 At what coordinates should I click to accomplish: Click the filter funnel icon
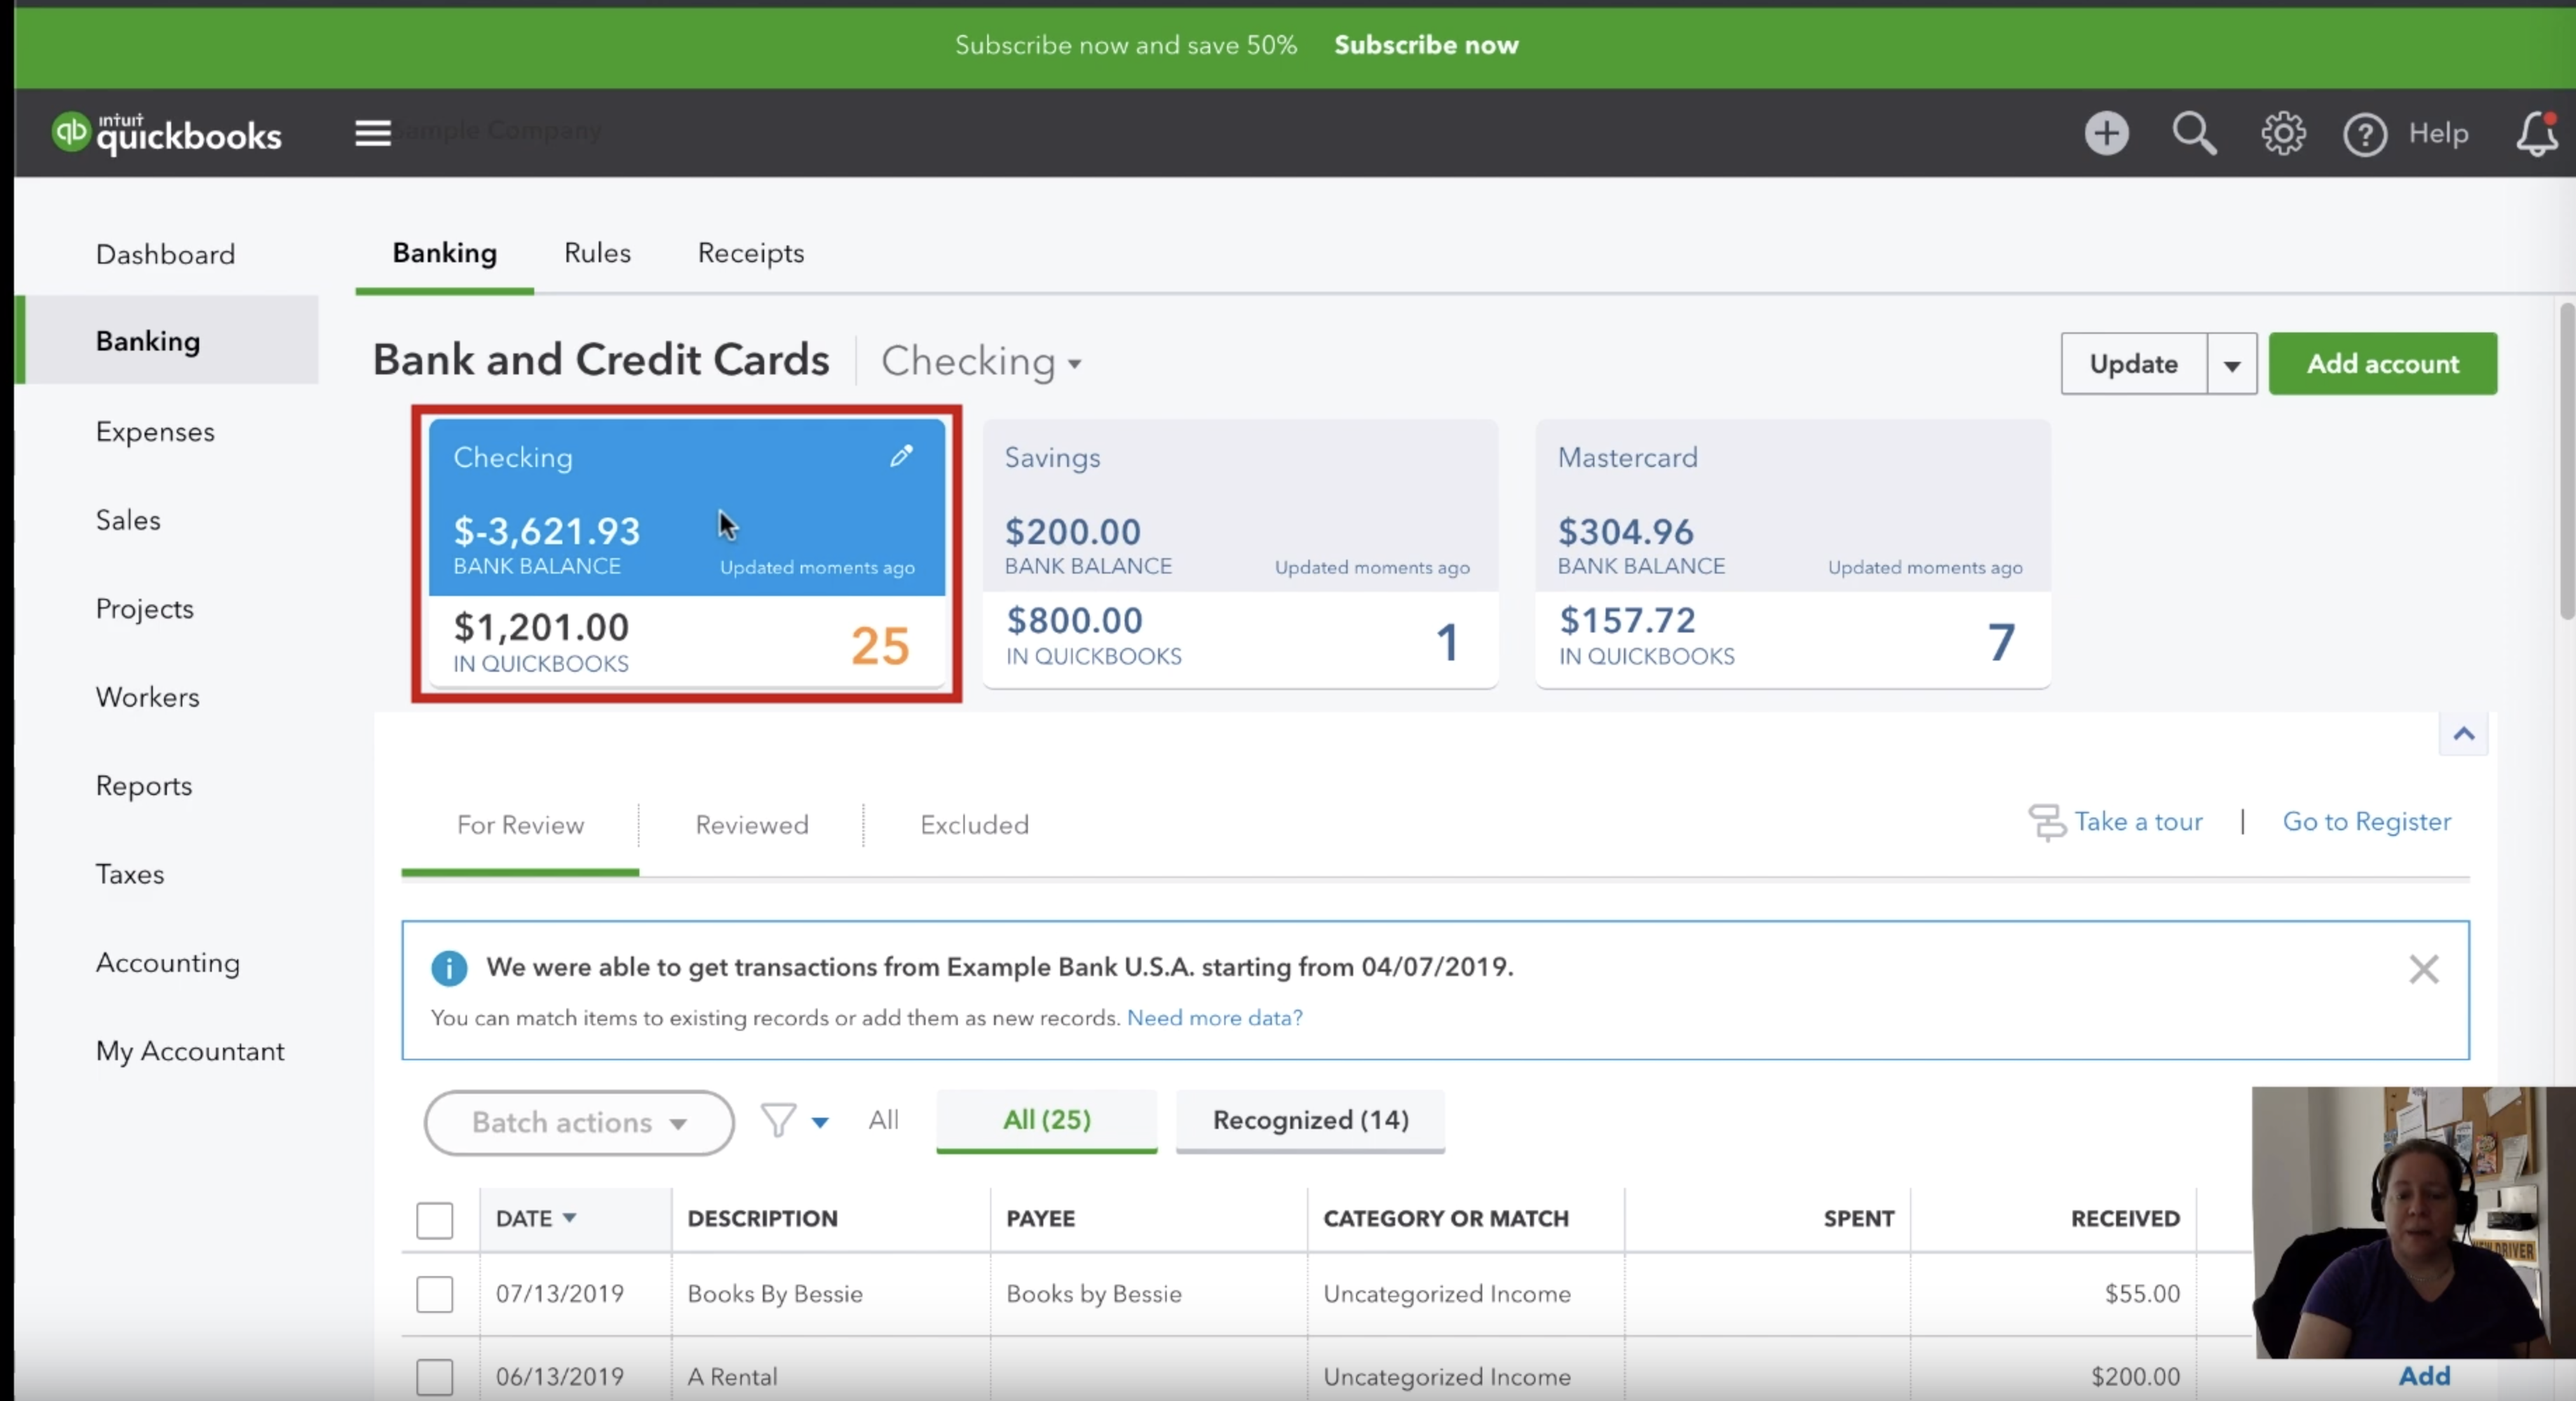pyautogui.click(x=778, y=1120)
